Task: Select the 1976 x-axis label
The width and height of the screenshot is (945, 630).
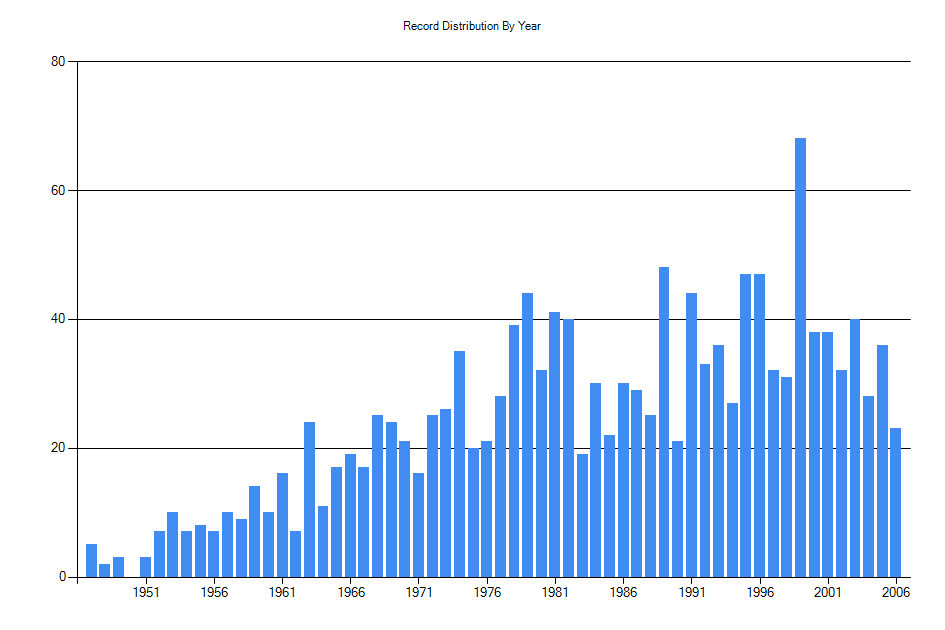Action: [x=487, y=592]
